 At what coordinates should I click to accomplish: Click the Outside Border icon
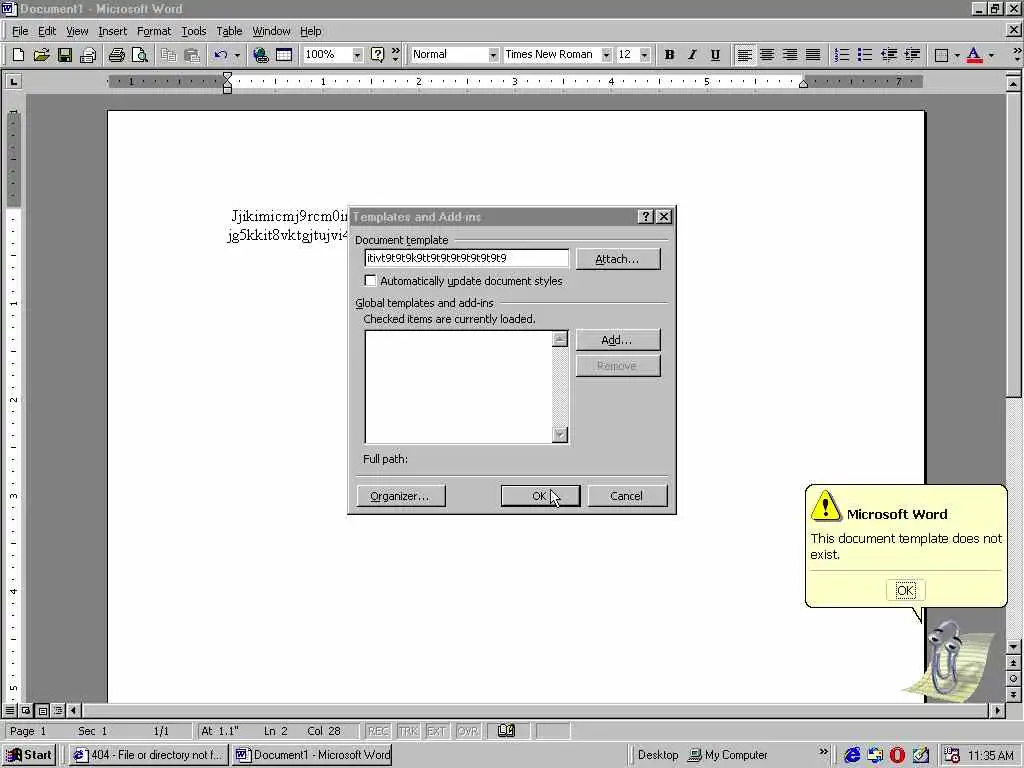(942, 55)
